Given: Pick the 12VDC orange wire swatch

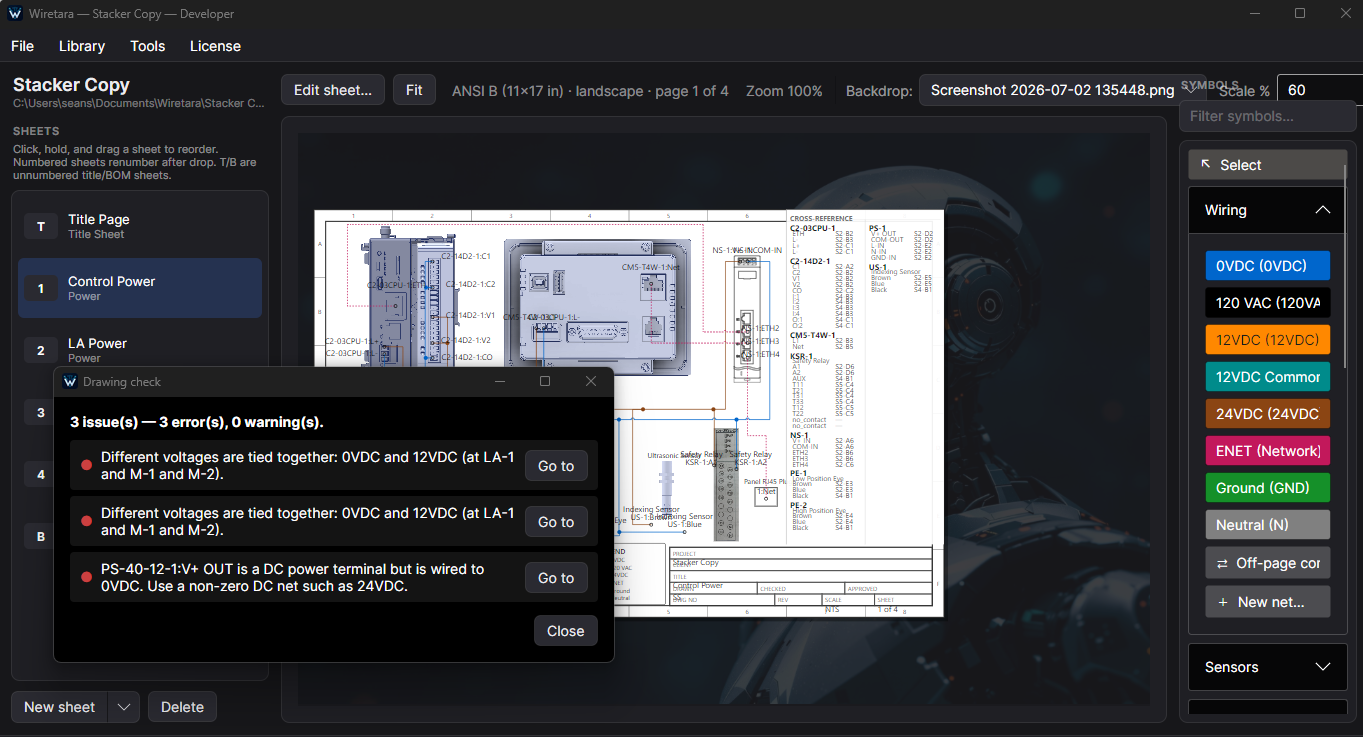Looking at the screenshot, I should click(x=1268, y=340).
